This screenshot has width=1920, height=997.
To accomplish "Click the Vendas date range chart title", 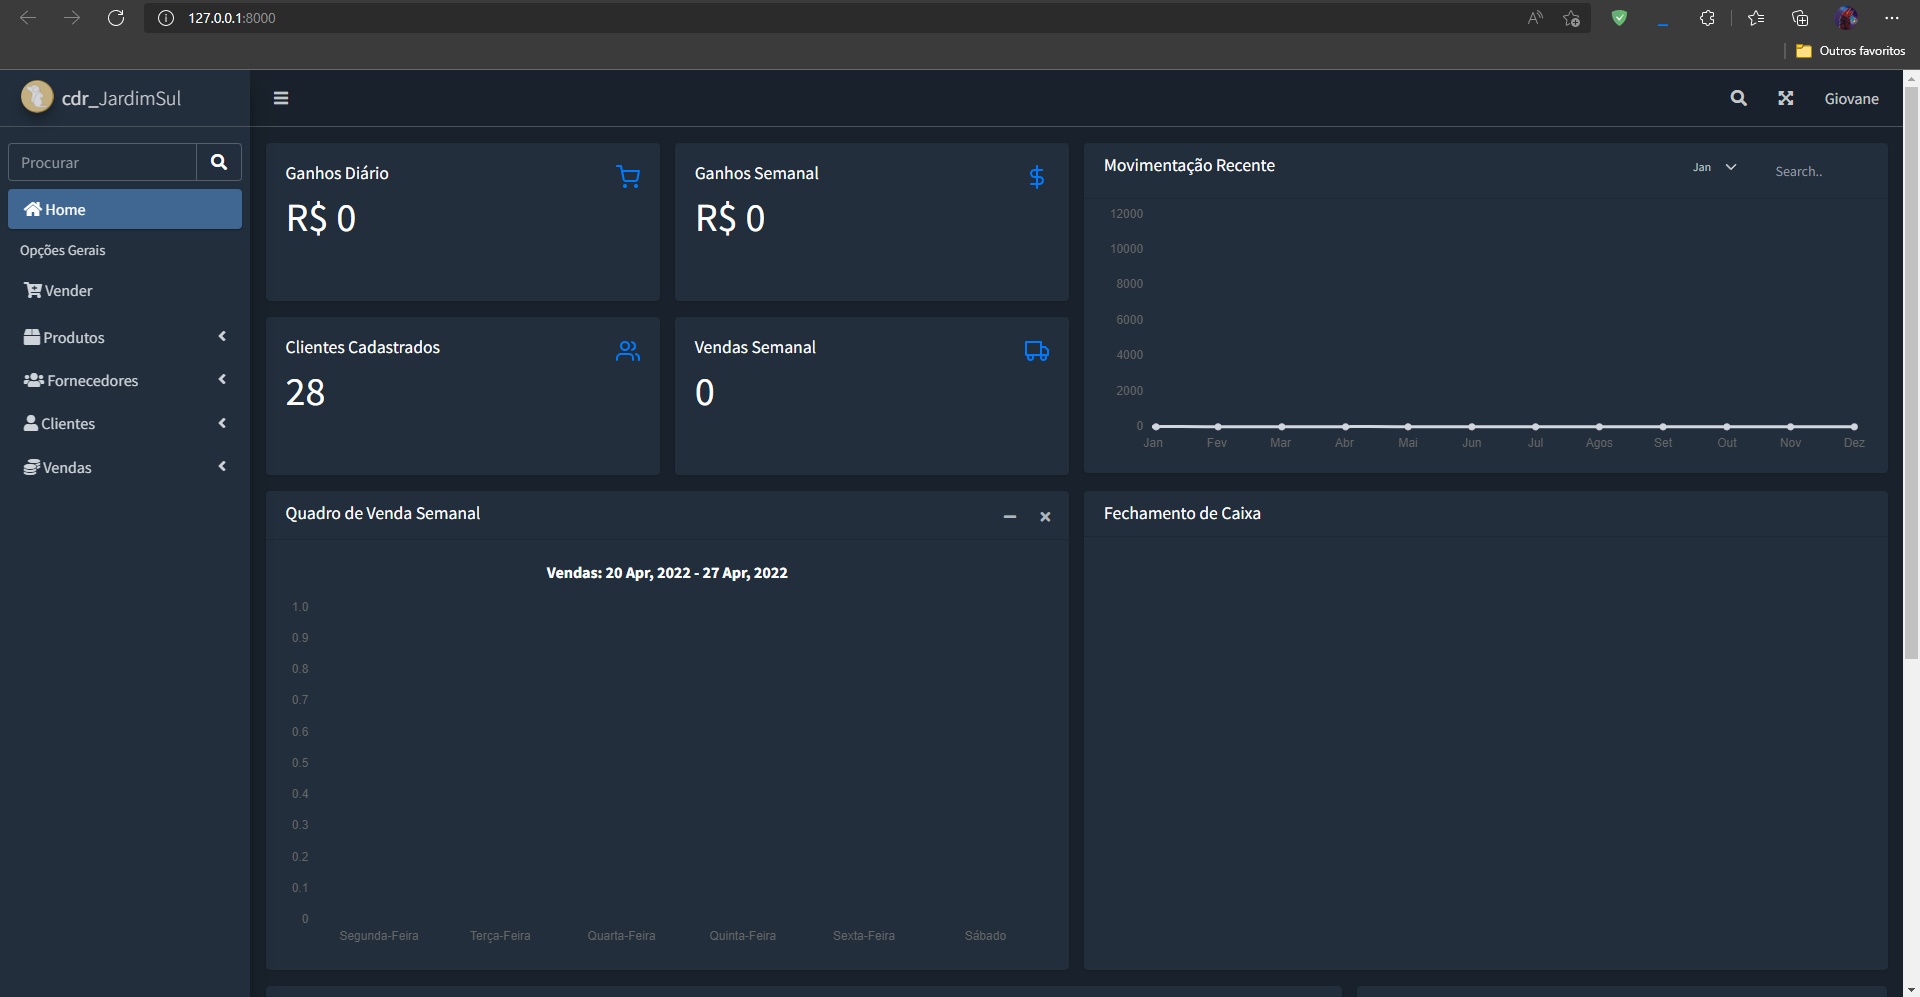I will [x=667, y=573].
